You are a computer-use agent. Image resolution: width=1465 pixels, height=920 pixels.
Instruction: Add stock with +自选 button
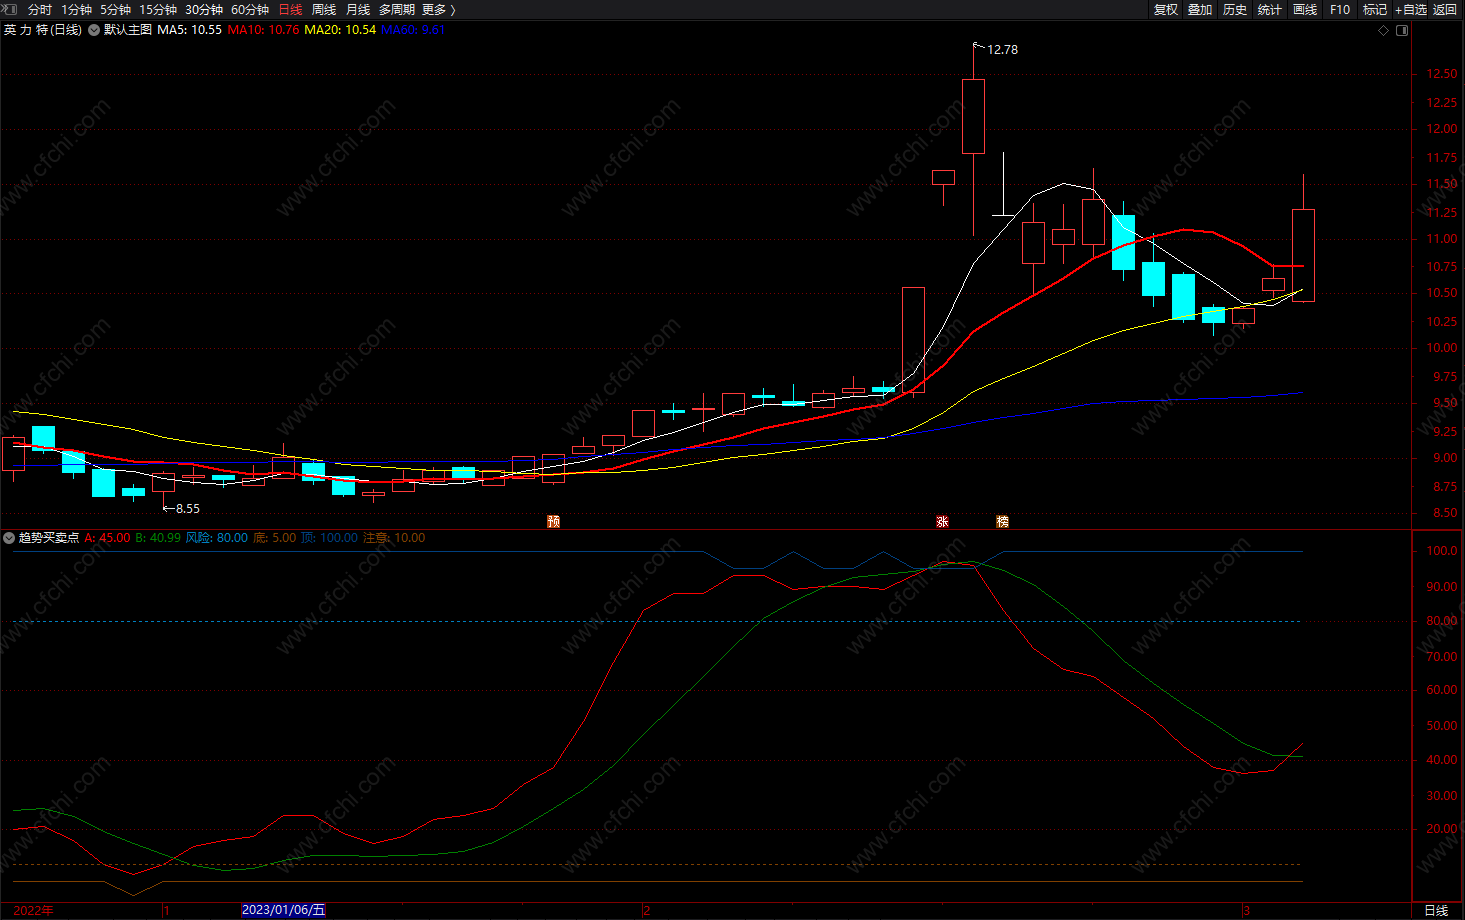point(1411,9)
